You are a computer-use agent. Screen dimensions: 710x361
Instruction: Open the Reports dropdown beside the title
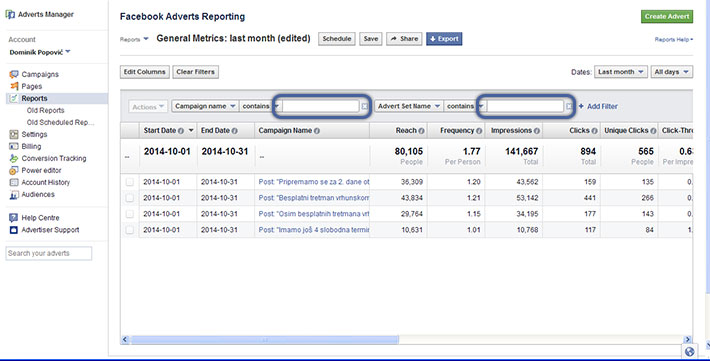pyautogui.click(x=134, y=39)
